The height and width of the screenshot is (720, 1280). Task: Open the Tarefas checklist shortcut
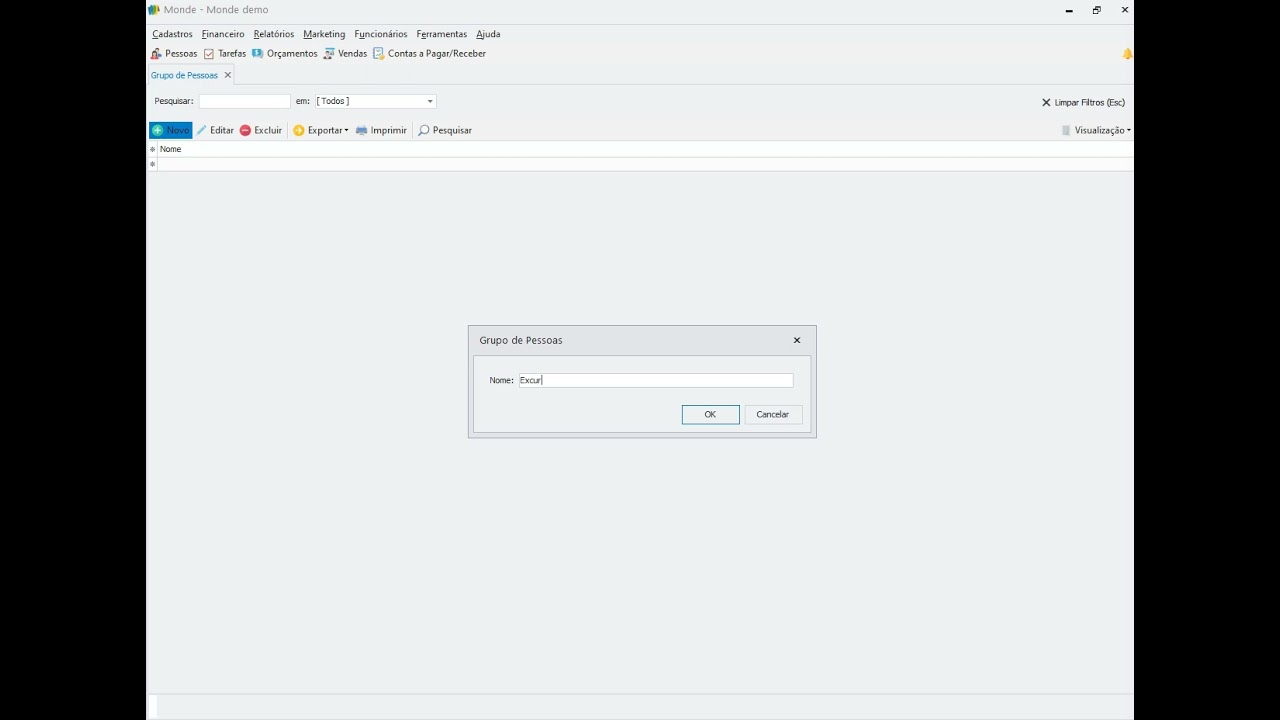coord(225,54)
